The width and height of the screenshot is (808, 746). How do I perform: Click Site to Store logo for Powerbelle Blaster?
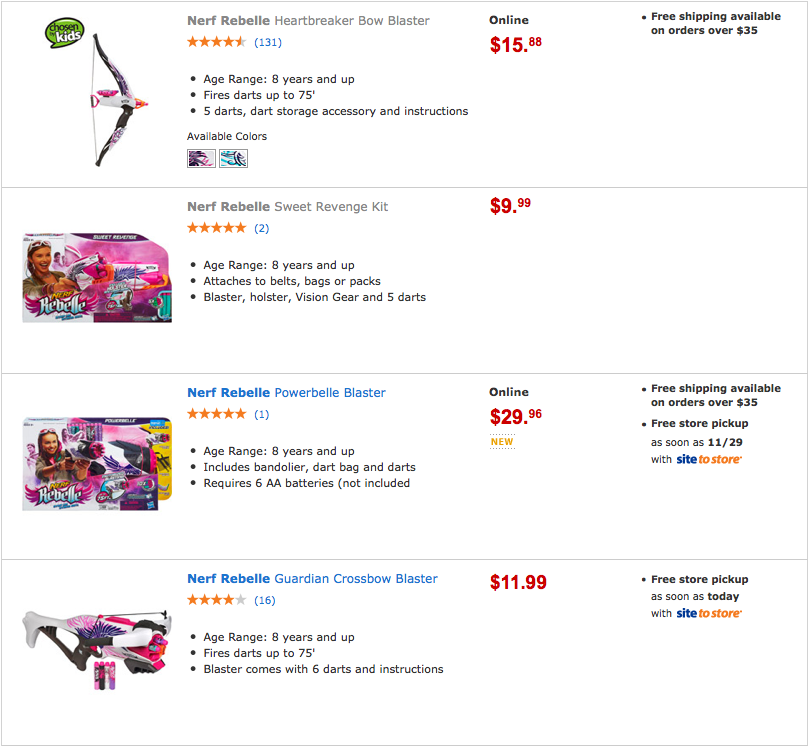point(709,460)
